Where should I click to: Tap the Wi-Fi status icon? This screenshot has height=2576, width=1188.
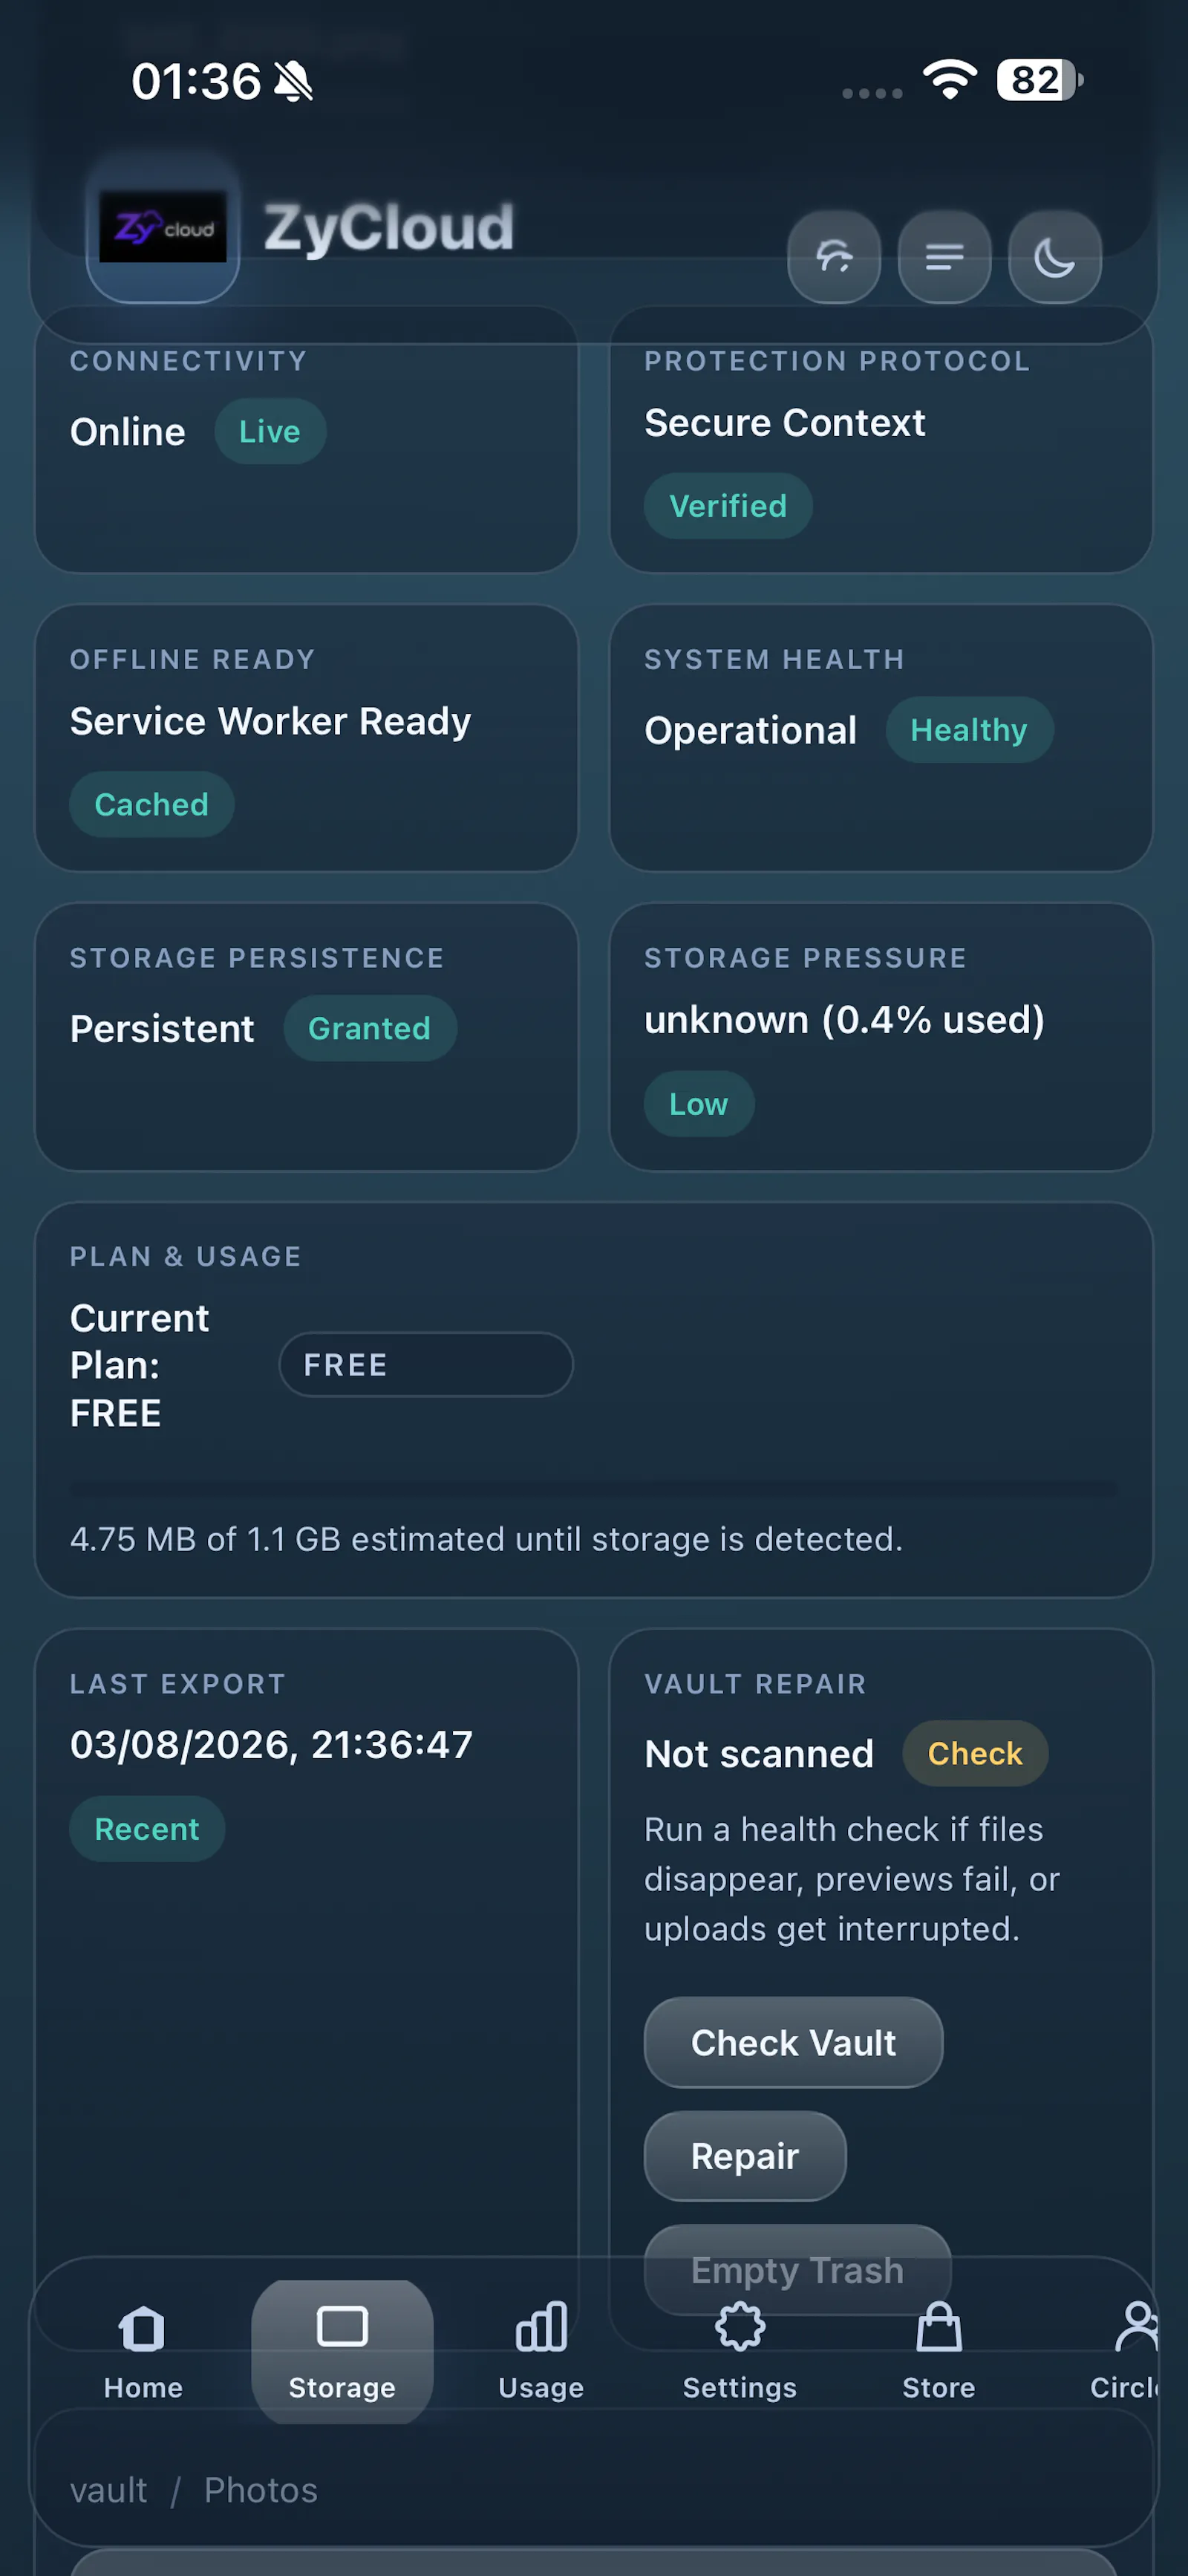[950, 80]
